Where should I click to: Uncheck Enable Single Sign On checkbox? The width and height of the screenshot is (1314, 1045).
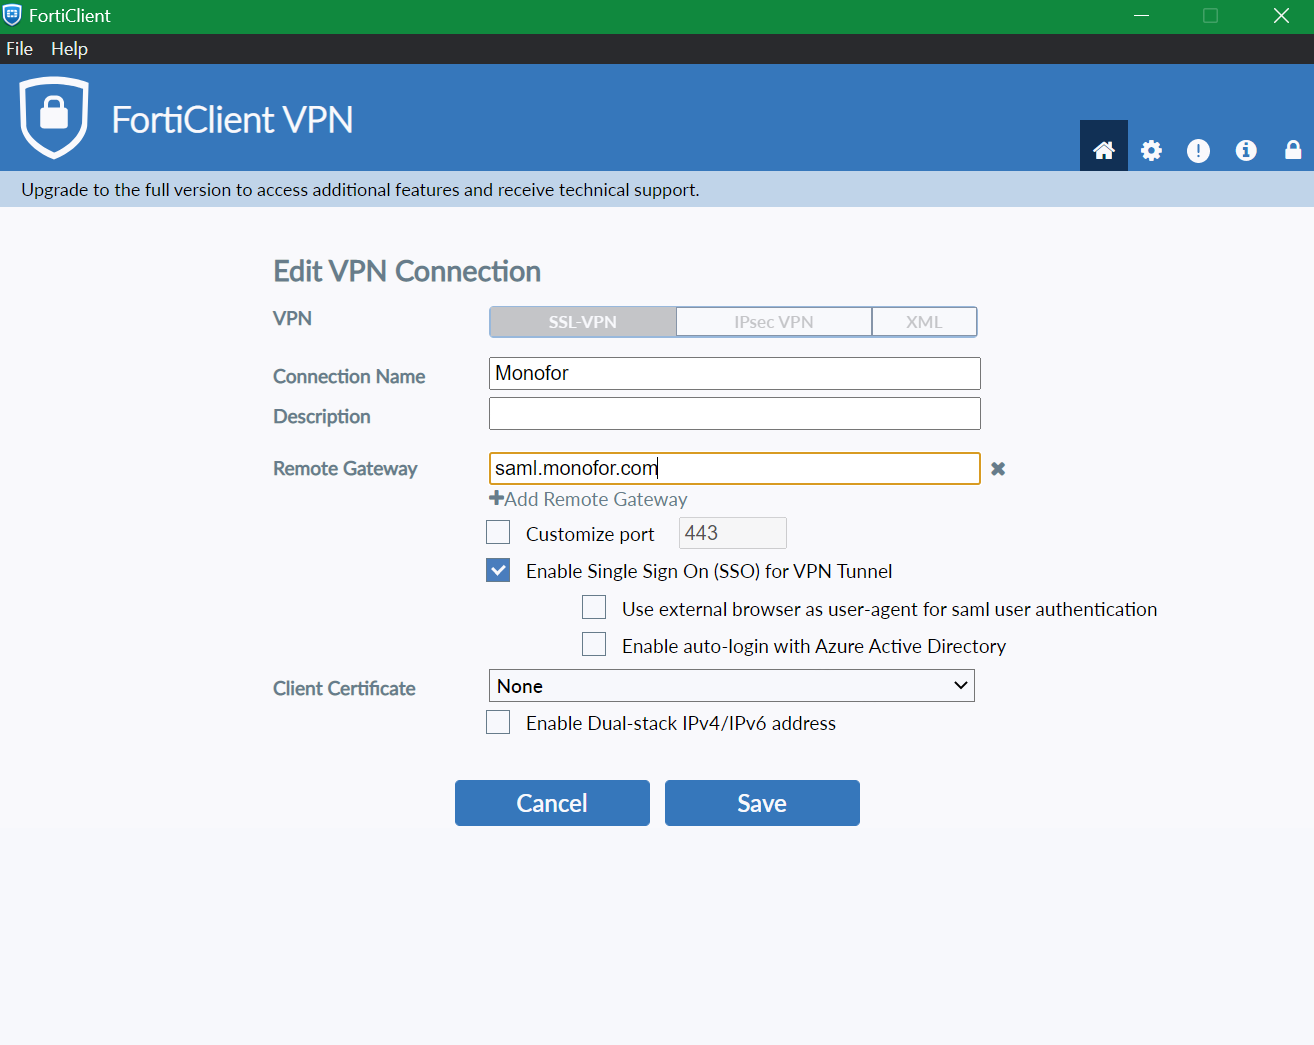tap(498, 570)
